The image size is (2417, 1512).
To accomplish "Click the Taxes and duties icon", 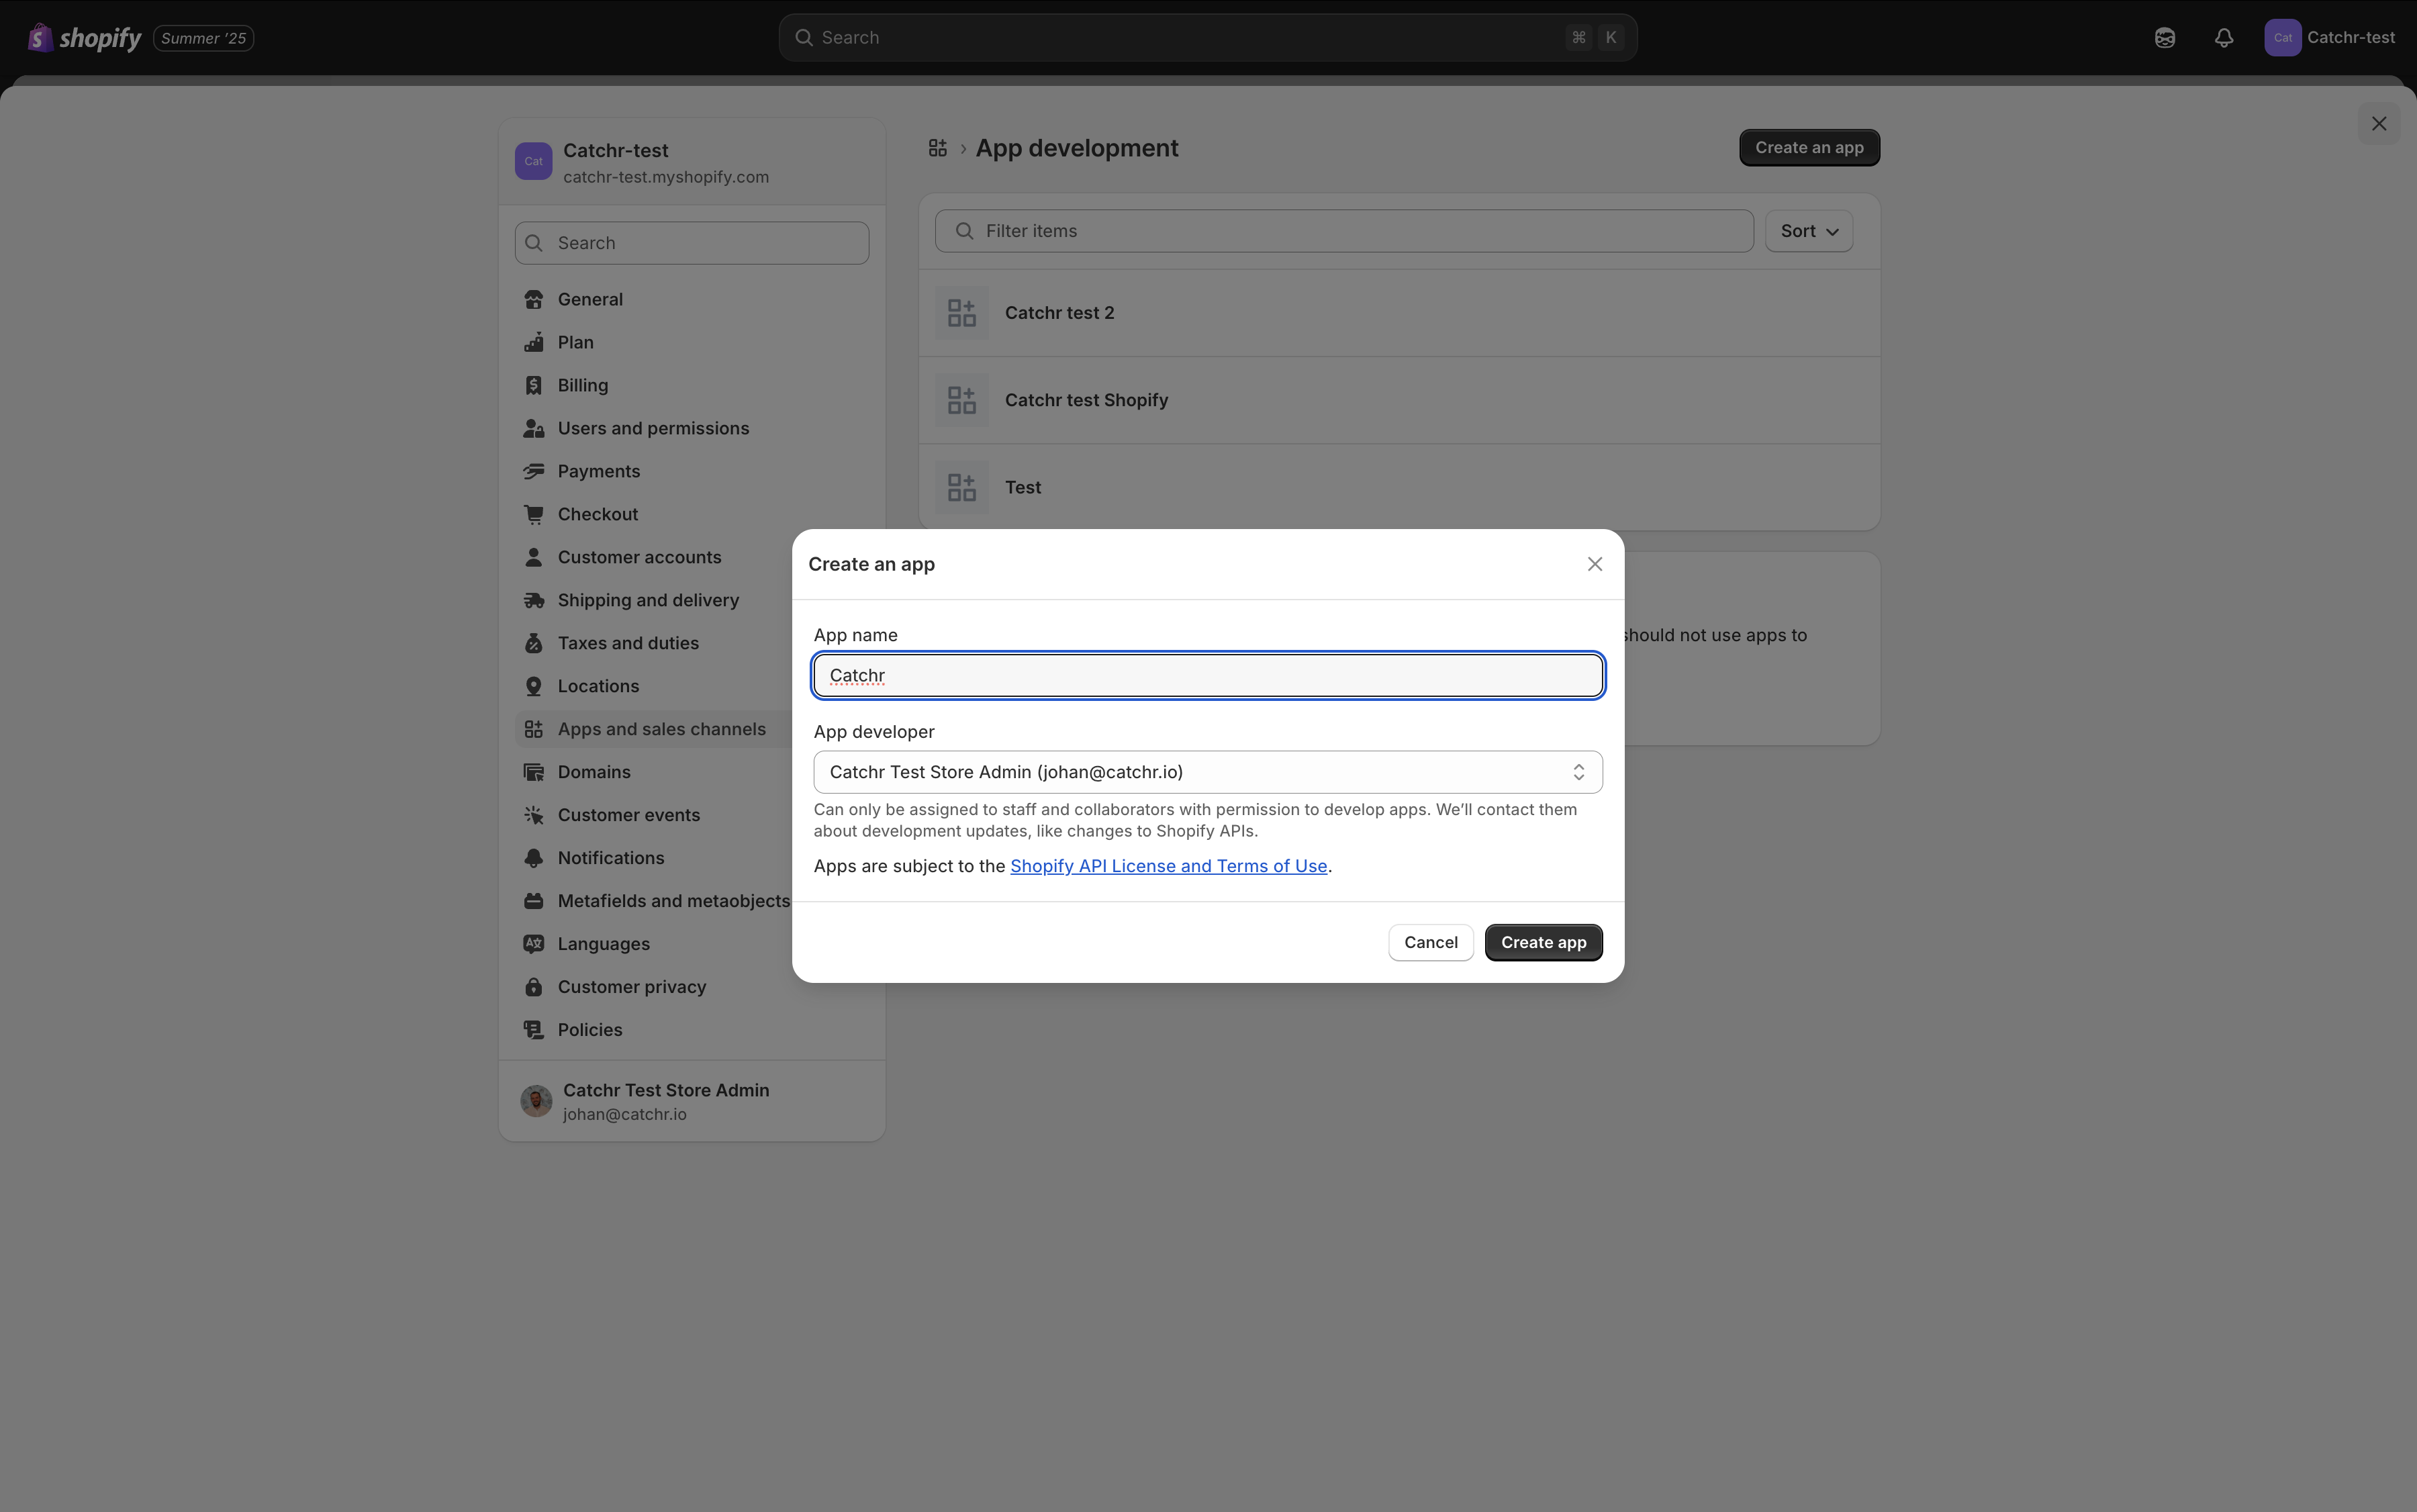I will pyautogui.click(x=534, y=644).
